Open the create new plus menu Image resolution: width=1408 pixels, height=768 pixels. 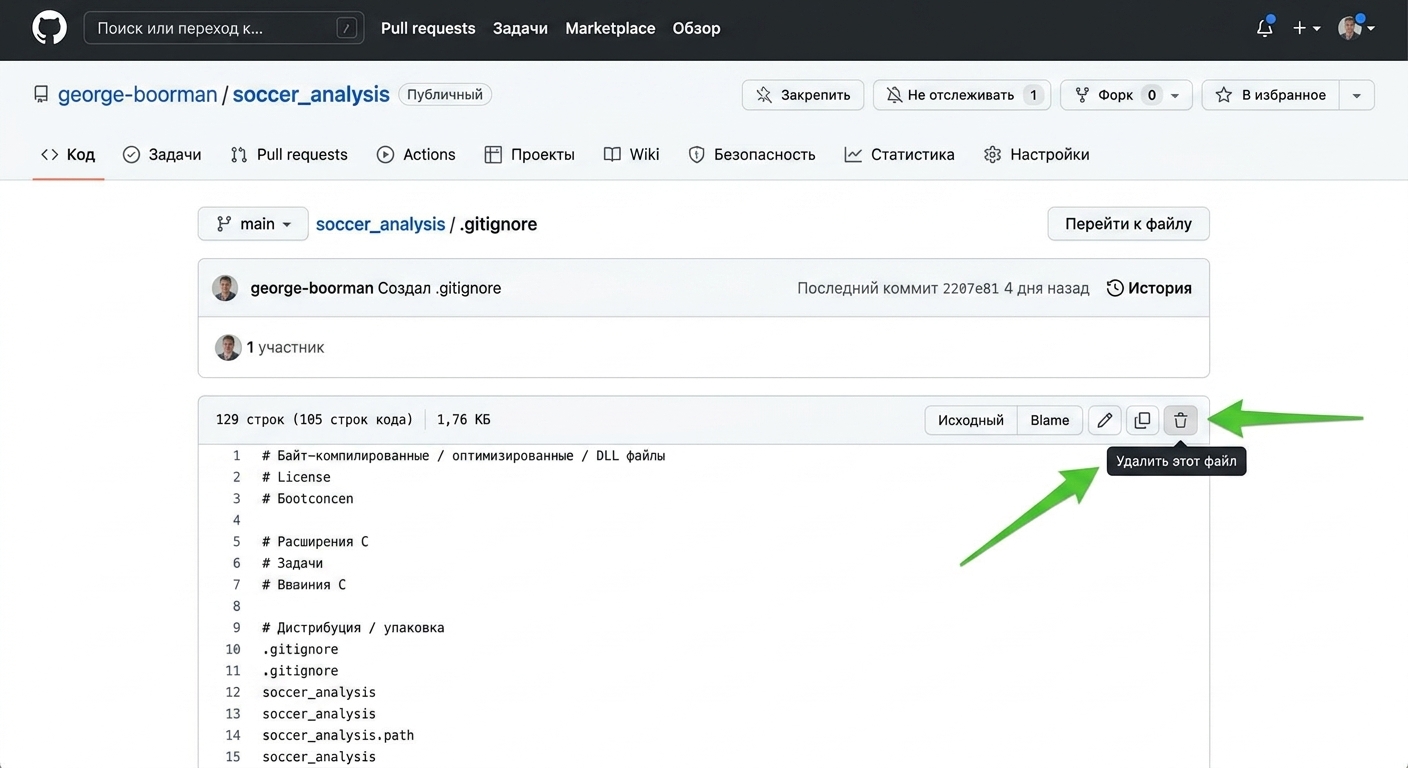pyautogui.click(x=1306, y=28)
